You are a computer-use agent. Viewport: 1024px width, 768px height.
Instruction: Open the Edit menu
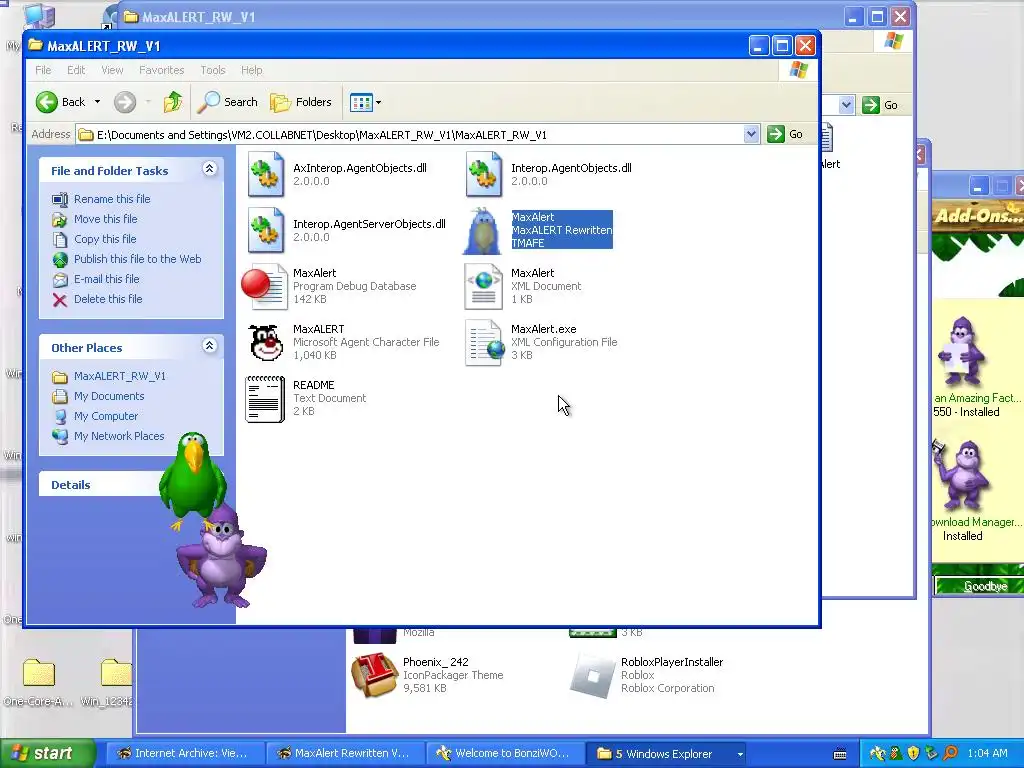[76, 70]
